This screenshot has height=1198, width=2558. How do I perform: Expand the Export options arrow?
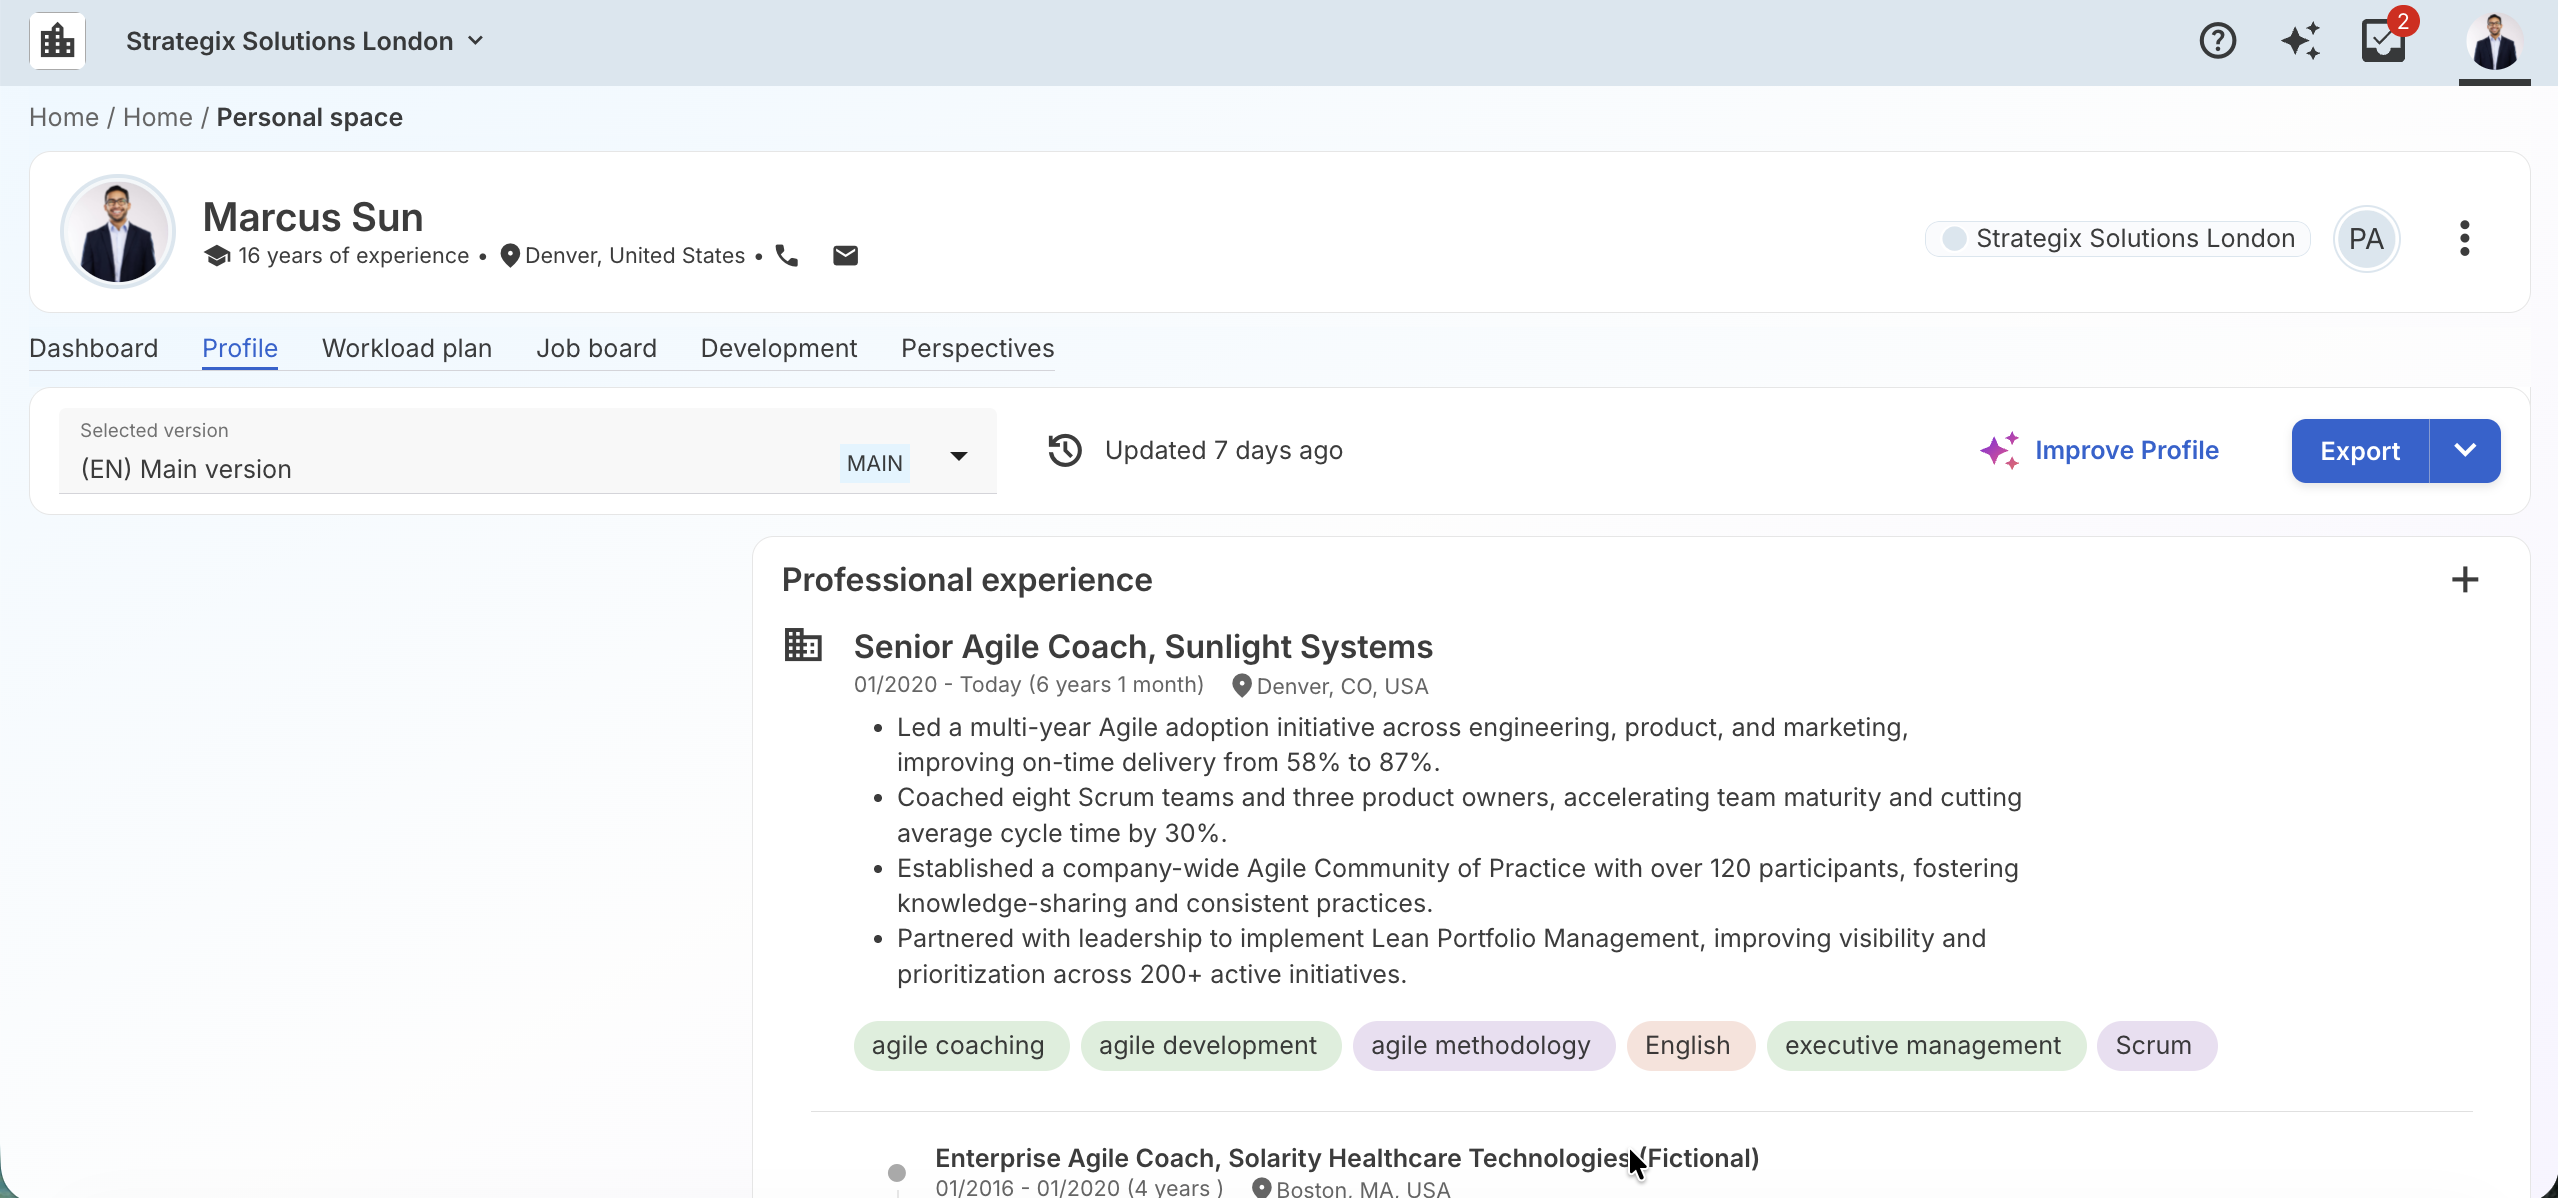(x=2465, y=450)
